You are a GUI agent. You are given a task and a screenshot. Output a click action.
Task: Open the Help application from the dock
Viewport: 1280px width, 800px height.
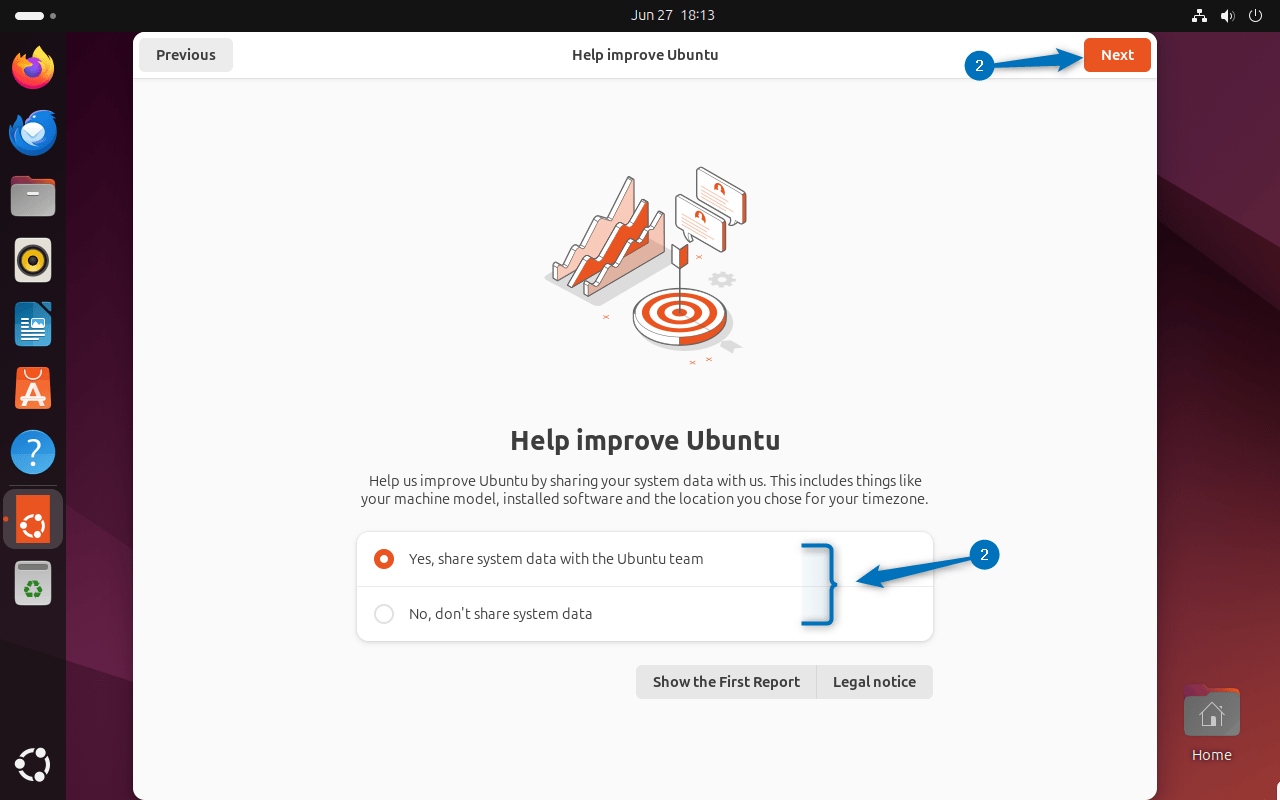tap(32, 452)
